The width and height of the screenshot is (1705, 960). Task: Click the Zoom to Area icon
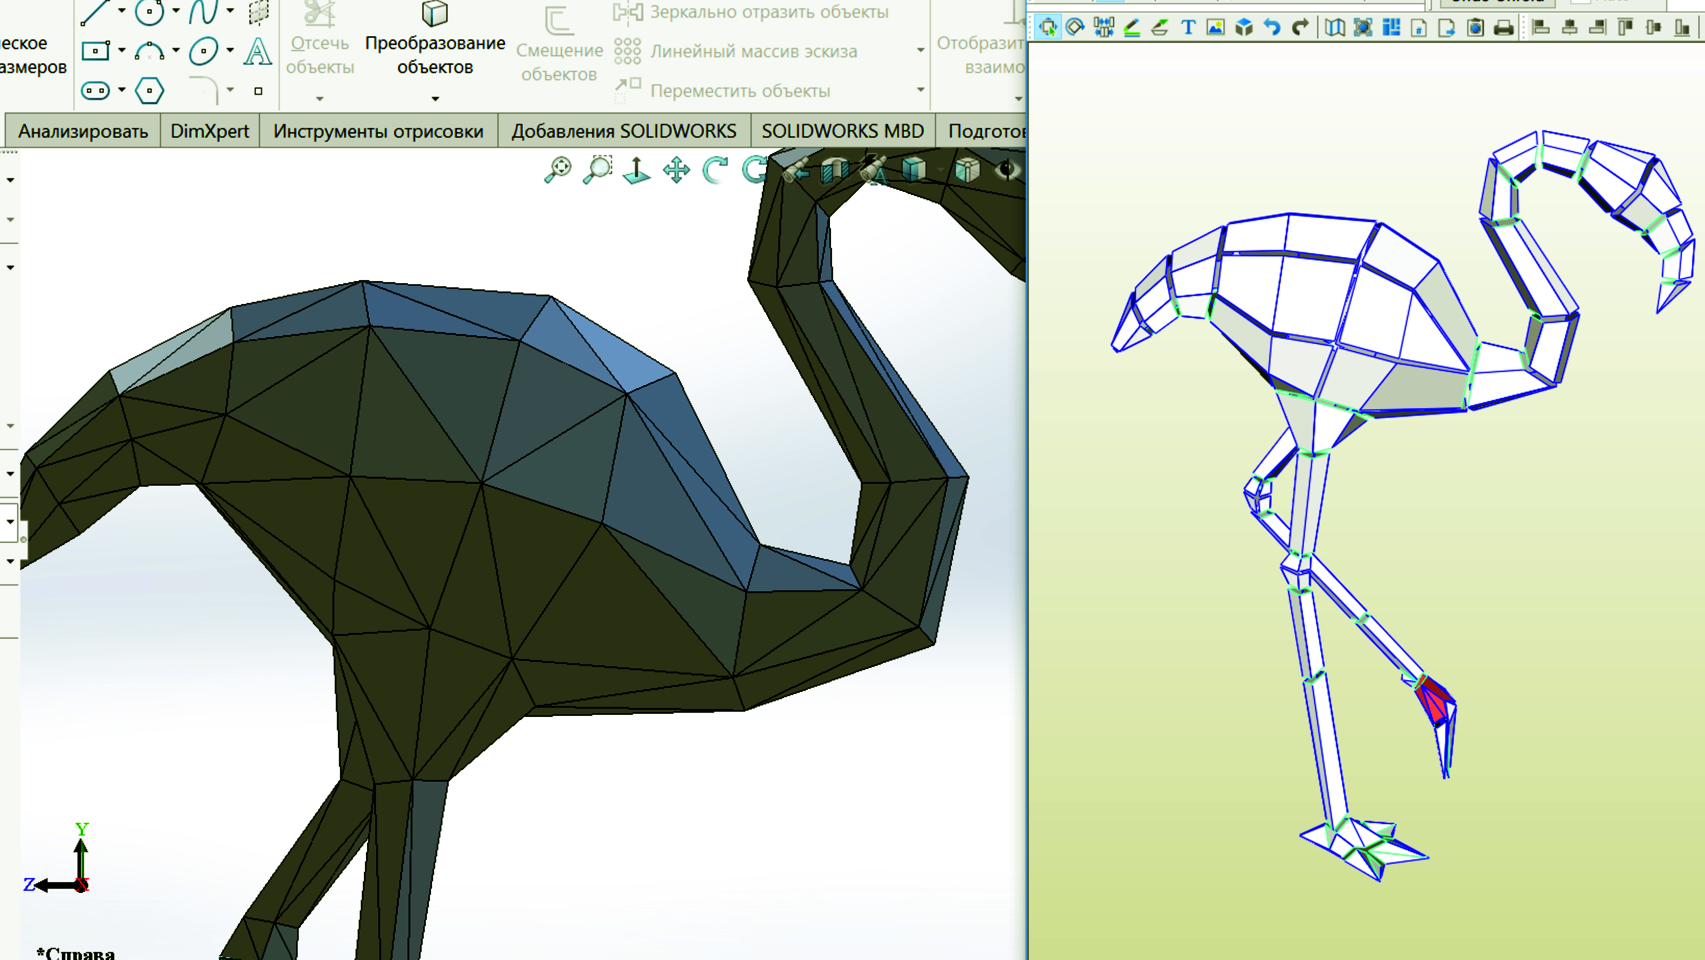[597, 170]
